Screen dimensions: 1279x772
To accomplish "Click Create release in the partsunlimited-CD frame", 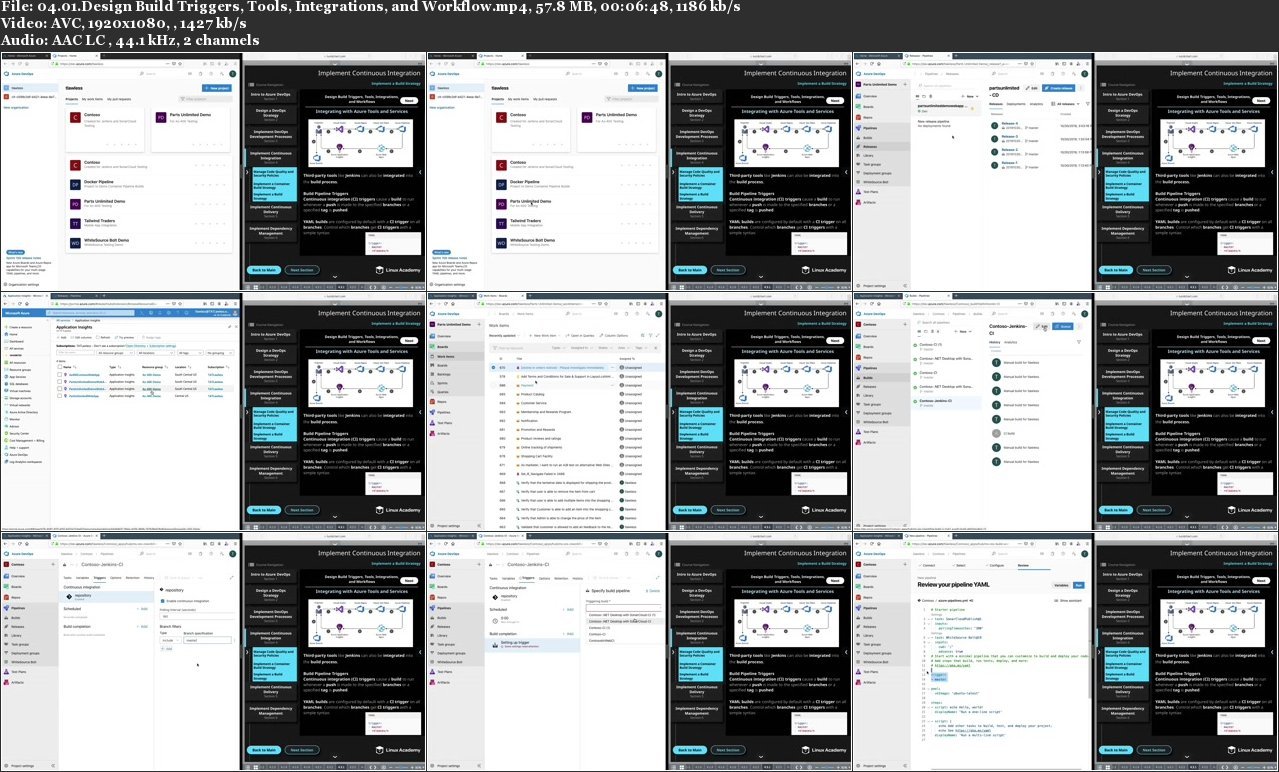I will (1058, 88).
